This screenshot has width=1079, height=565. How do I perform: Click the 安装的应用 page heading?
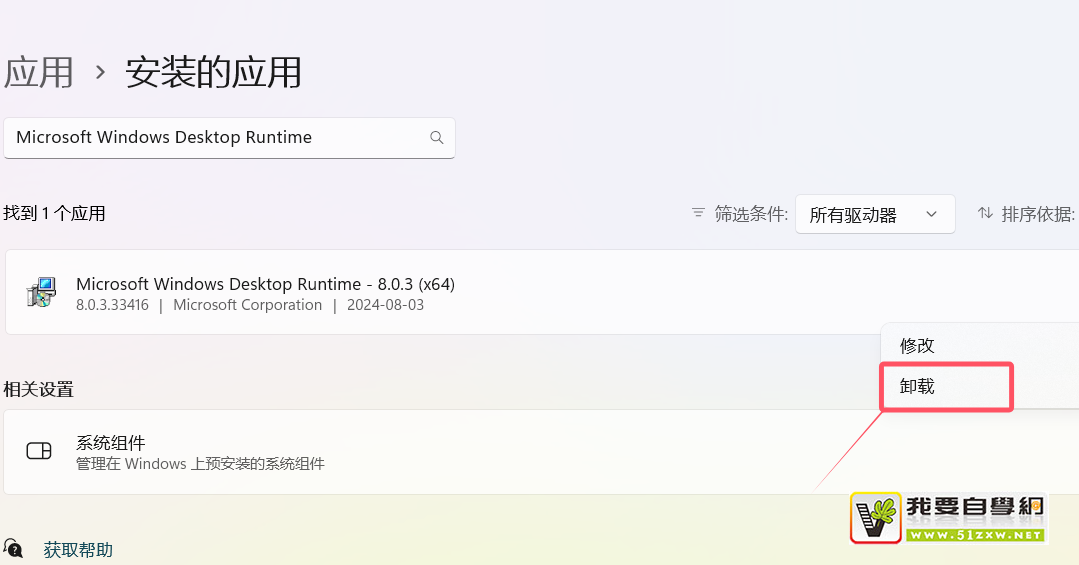point(213,72)
